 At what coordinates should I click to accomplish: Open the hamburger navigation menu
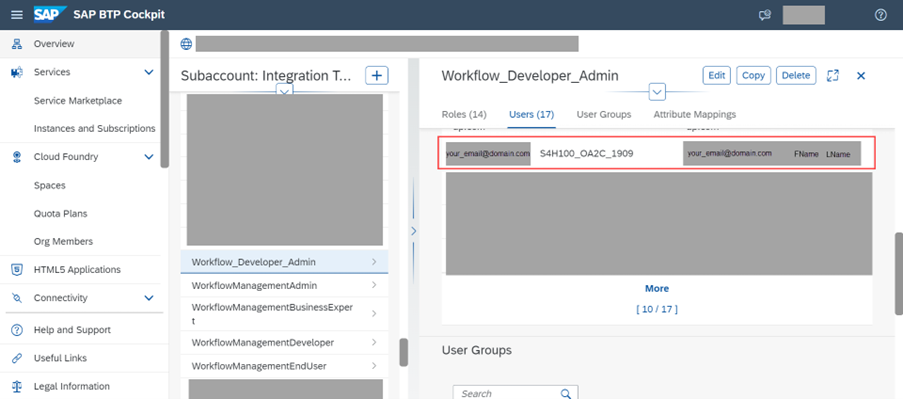17,15
